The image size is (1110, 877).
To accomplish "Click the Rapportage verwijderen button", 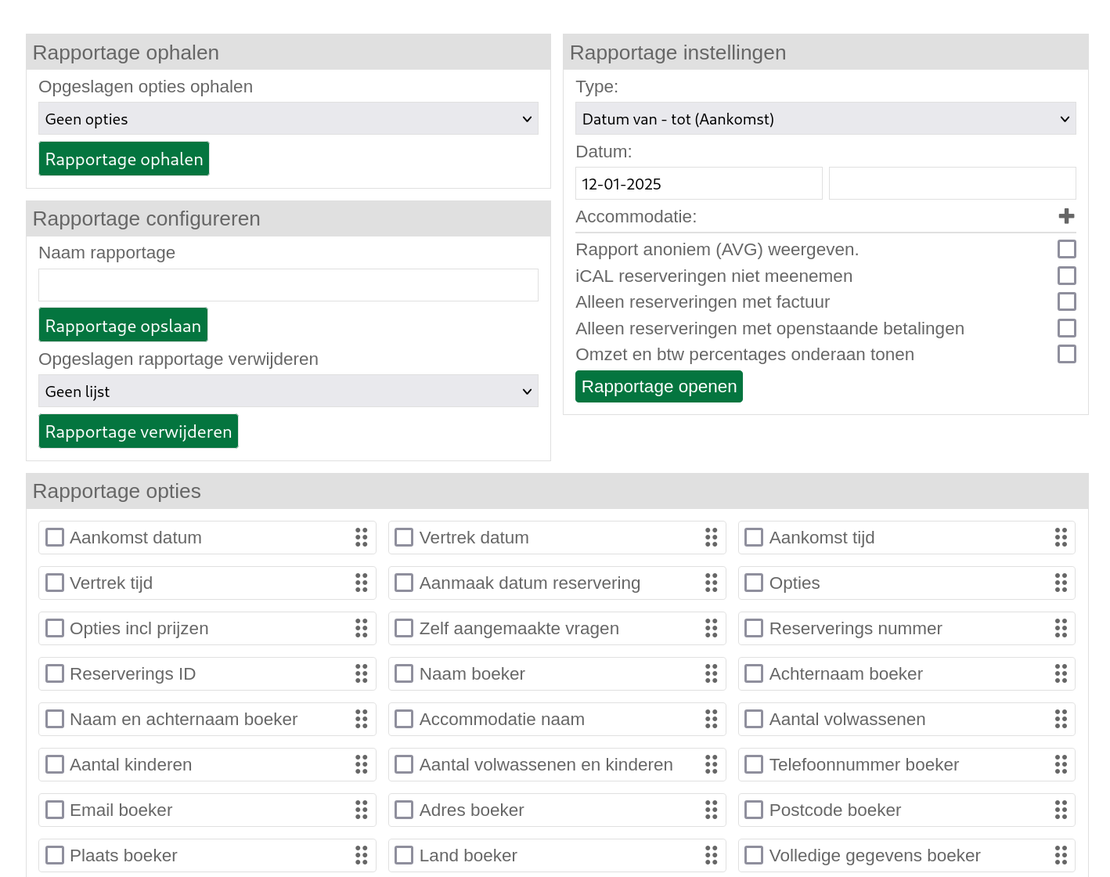I will point(138,432).
